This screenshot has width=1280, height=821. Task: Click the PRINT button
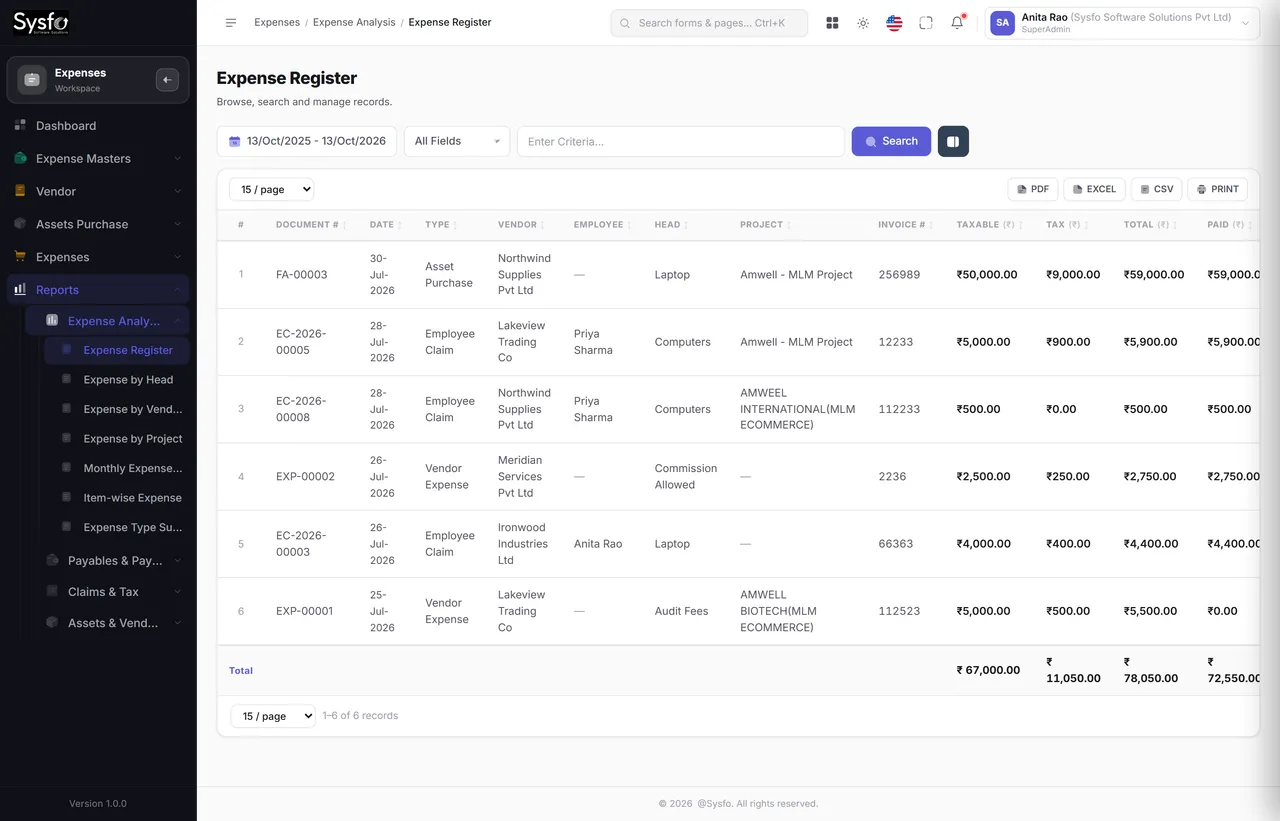(x=1218, y=189)
